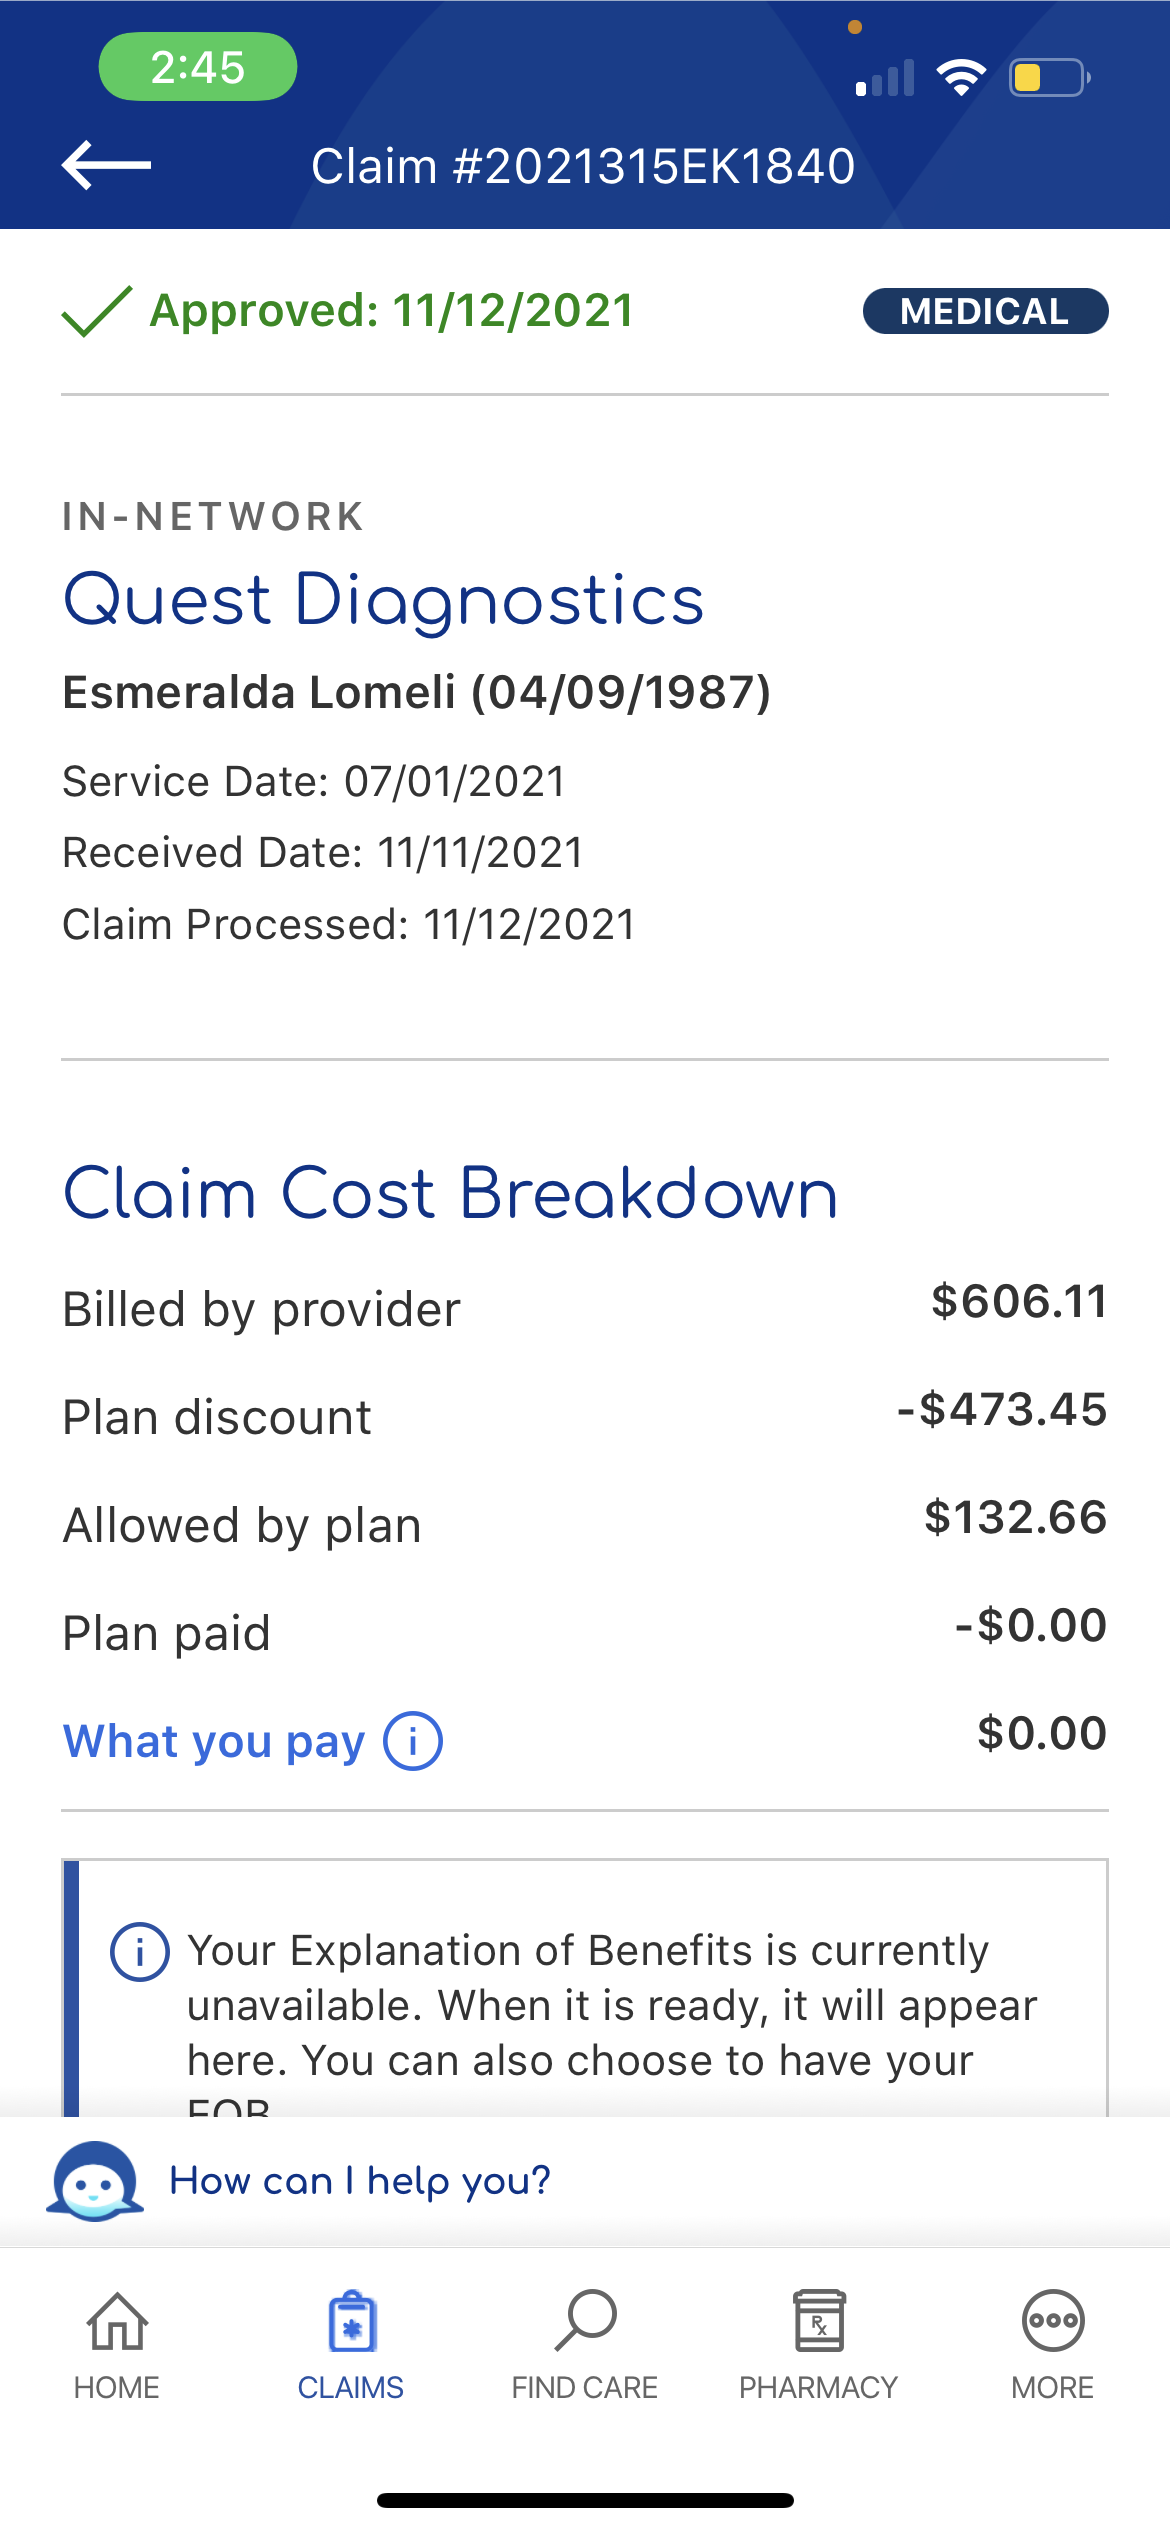Screen dimensions: 1170x2532
Task: Open the Home tab icon
Action: pyautogui.click(x=117, y=2321)
